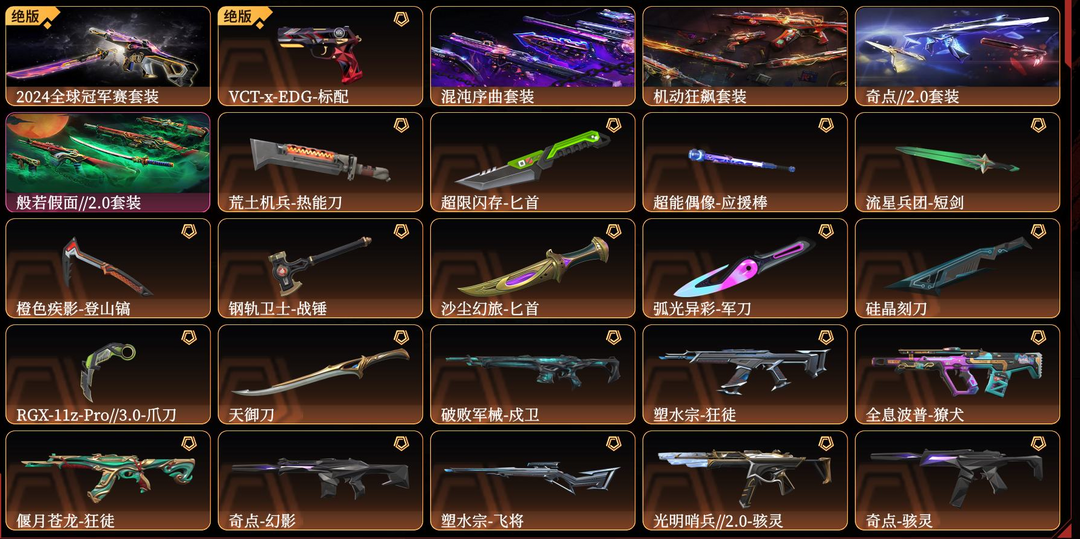Click the badge icon on 橙色疾影-登山镐 card
Screen dimensions: 1080x539
[189, 231]
